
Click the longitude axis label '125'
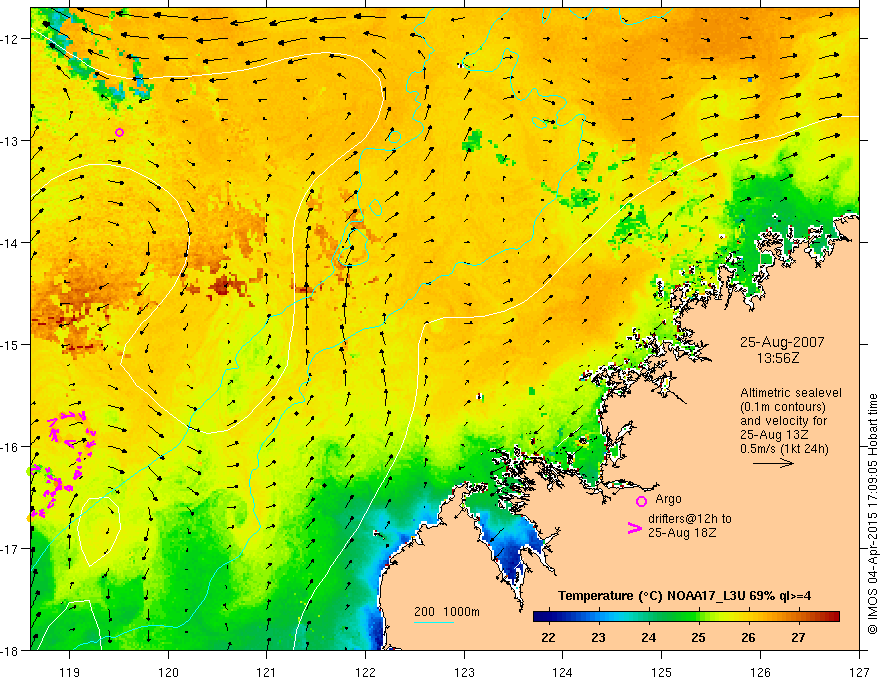click(x=662, y=672)
